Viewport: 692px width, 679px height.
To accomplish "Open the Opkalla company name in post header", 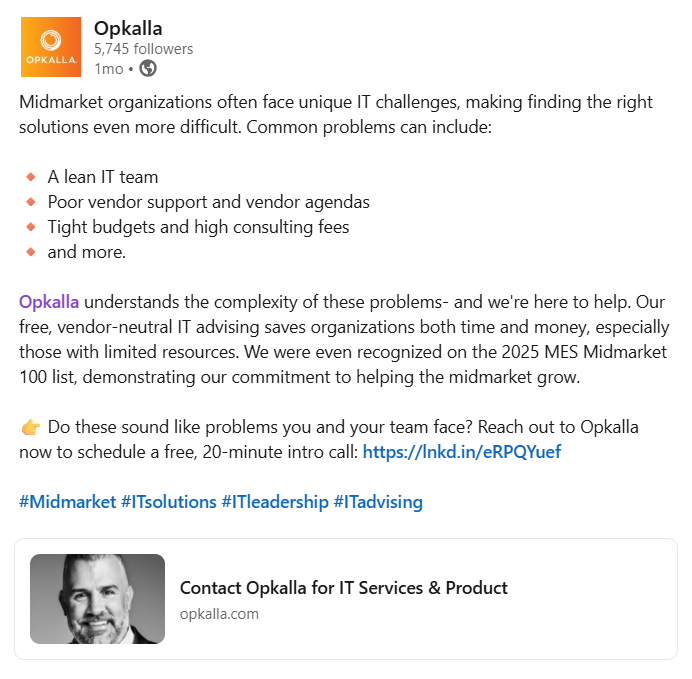I will (128, 27).
